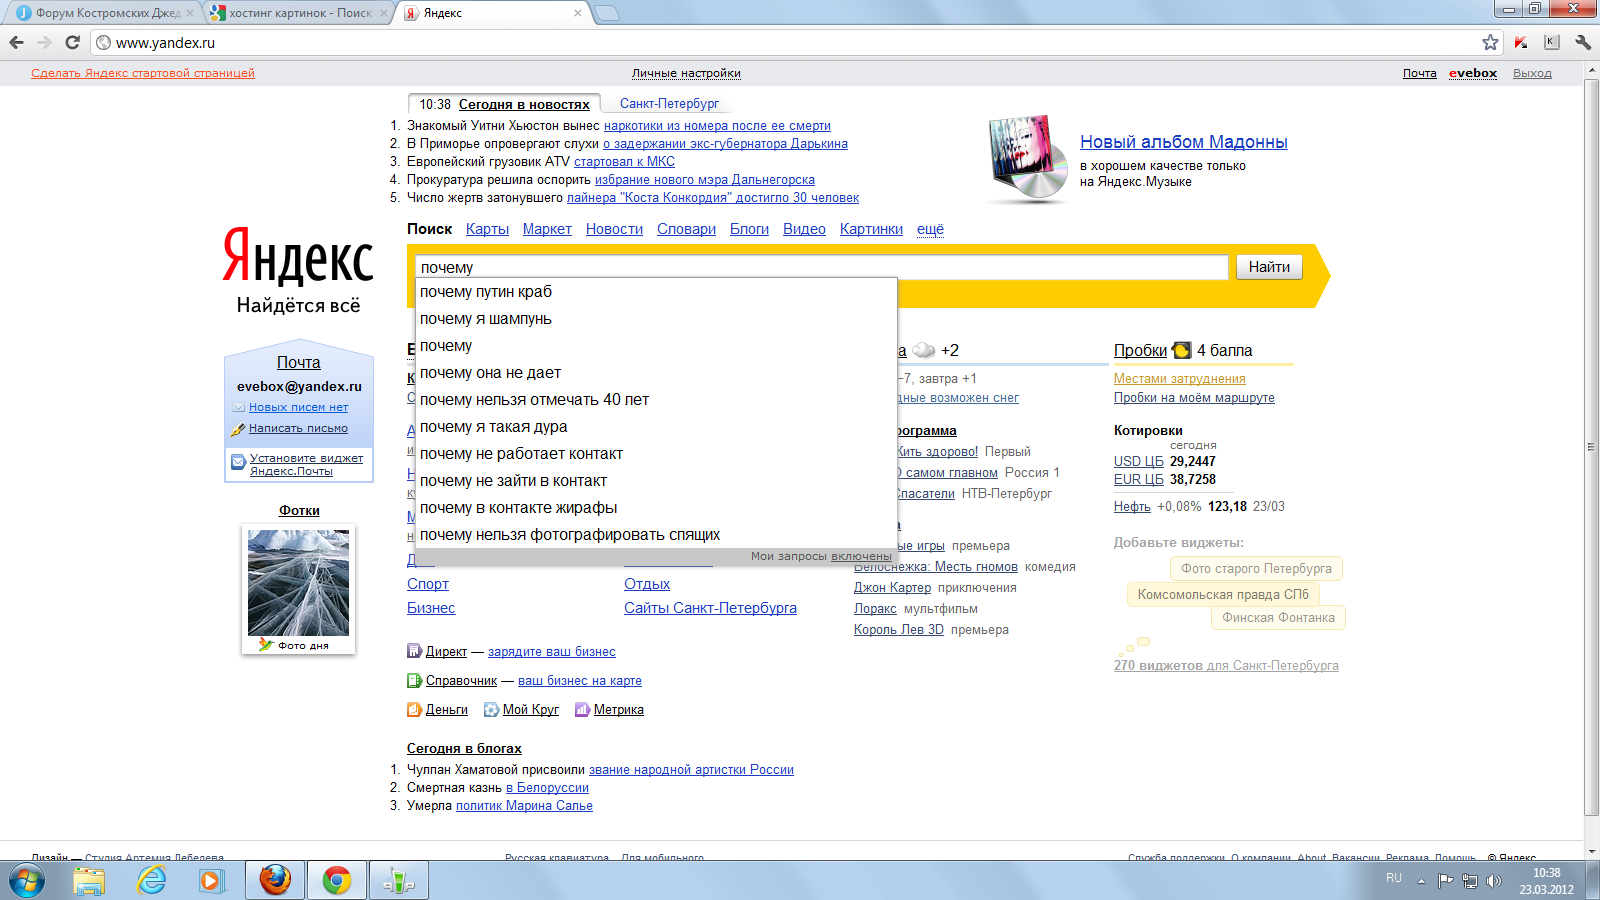Reload the page with the refresh icon
Image resolution: width=1600 pixels, height=900 pixels.
(x=72, y=42)
